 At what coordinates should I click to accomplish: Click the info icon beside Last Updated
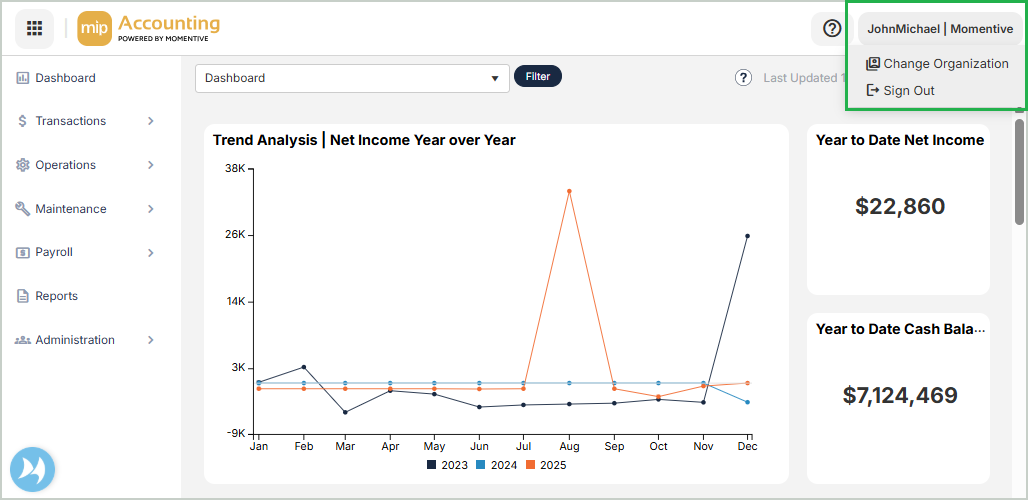point(743,78)
